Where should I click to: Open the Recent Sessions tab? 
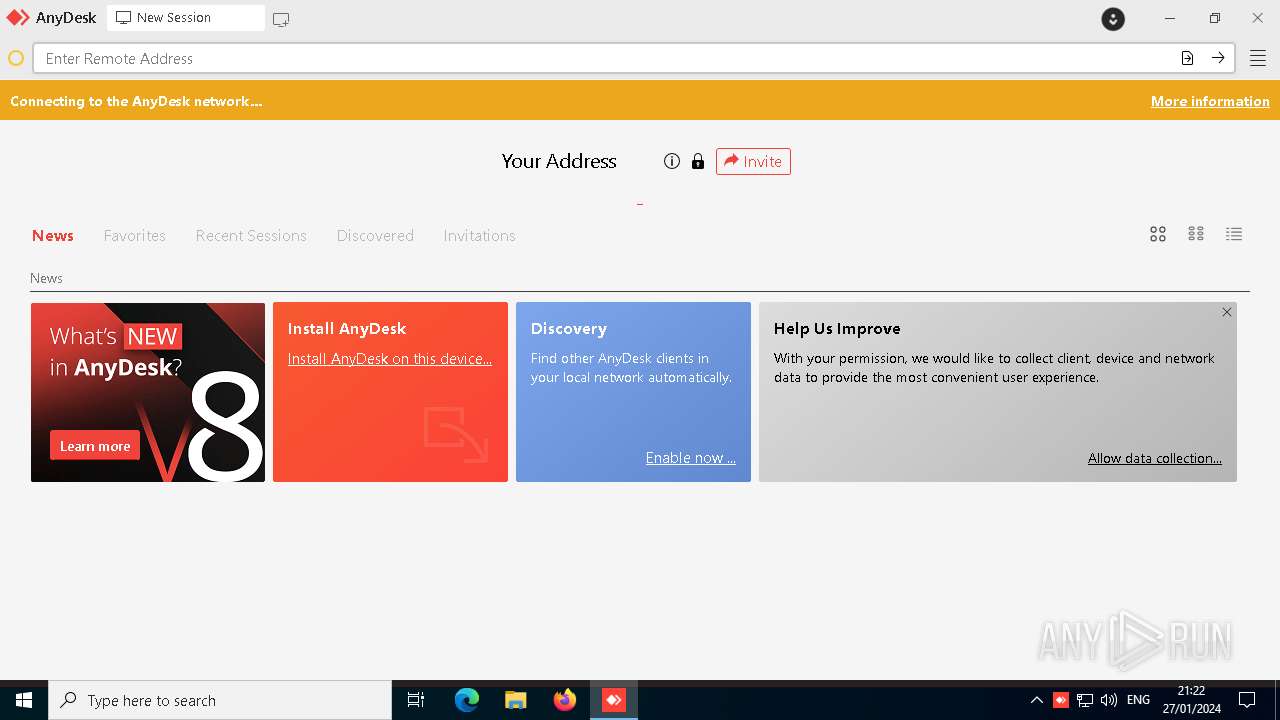tap(251, 236)
